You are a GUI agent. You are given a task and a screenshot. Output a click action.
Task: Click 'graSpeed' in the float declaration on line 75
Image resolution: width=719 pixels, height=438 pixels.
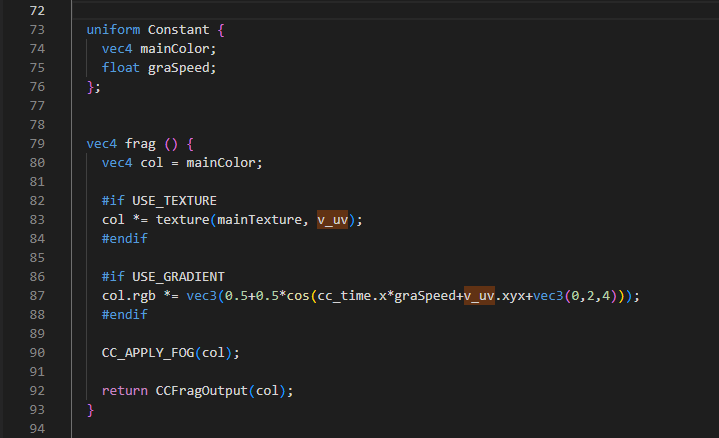178,68
